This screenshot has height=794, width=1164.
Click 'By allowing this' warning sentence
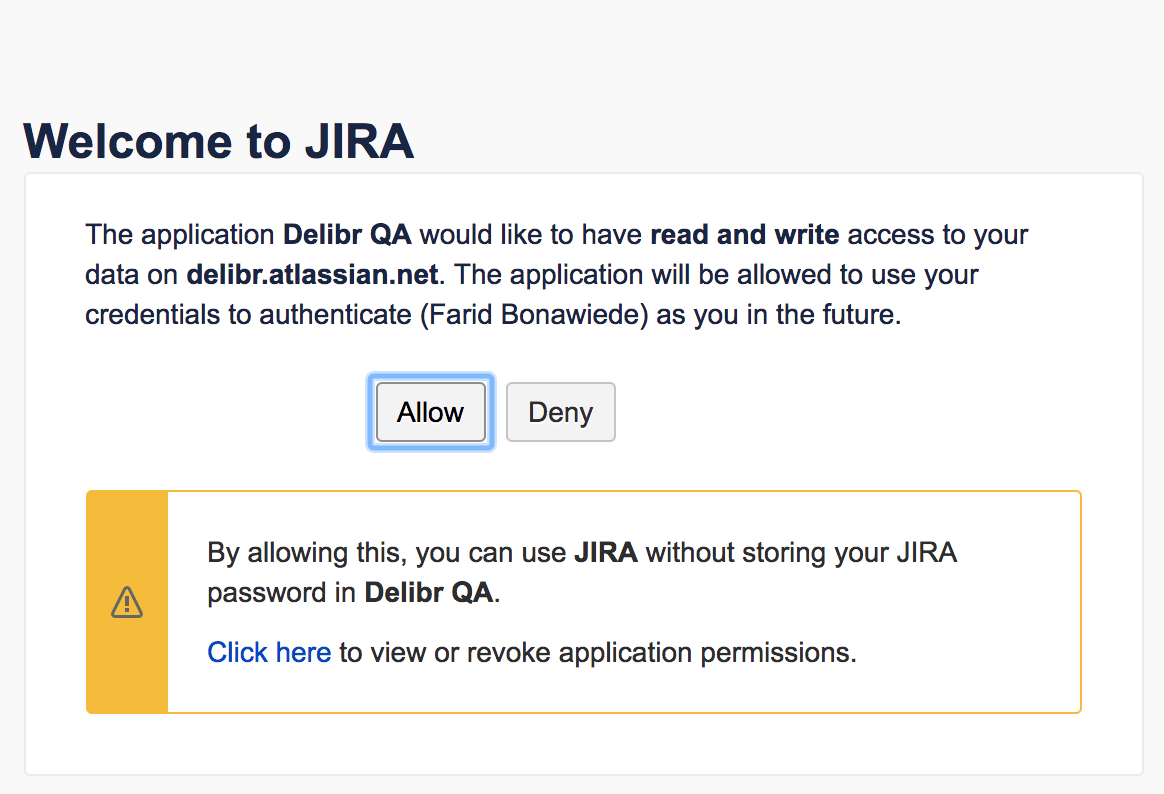(x=581, y=573)
